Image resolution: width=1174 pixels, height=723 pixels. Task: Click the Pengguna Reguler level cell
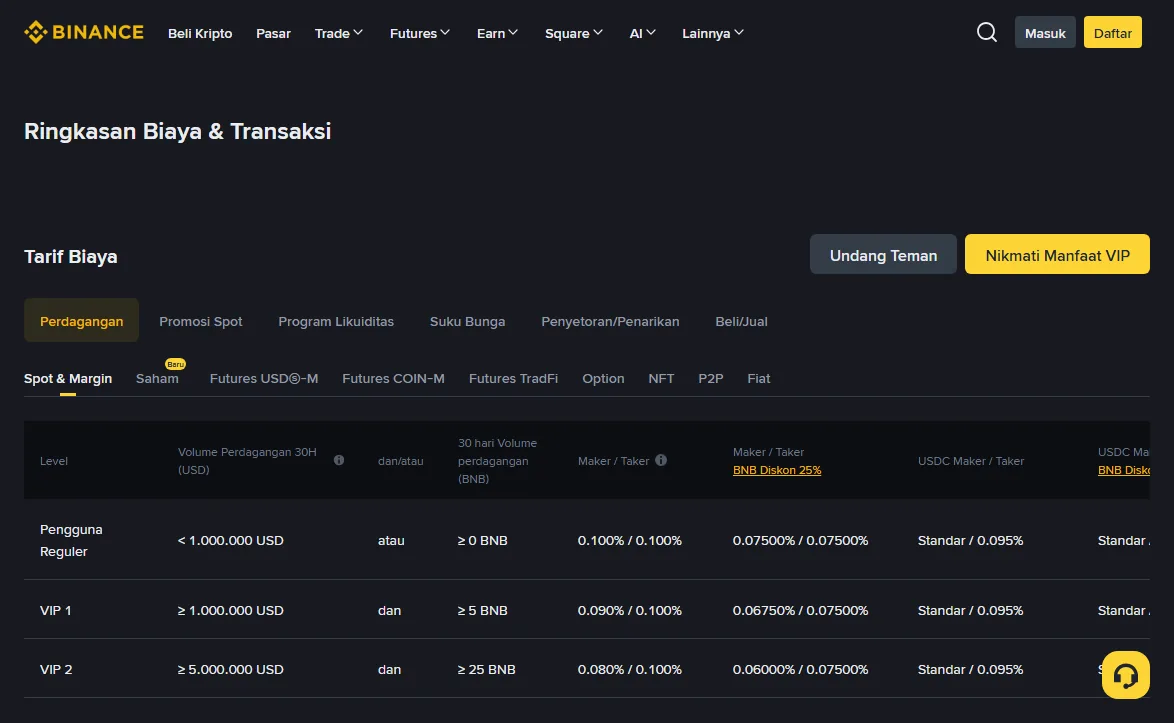pyautogui.click(x=71, y=540)
